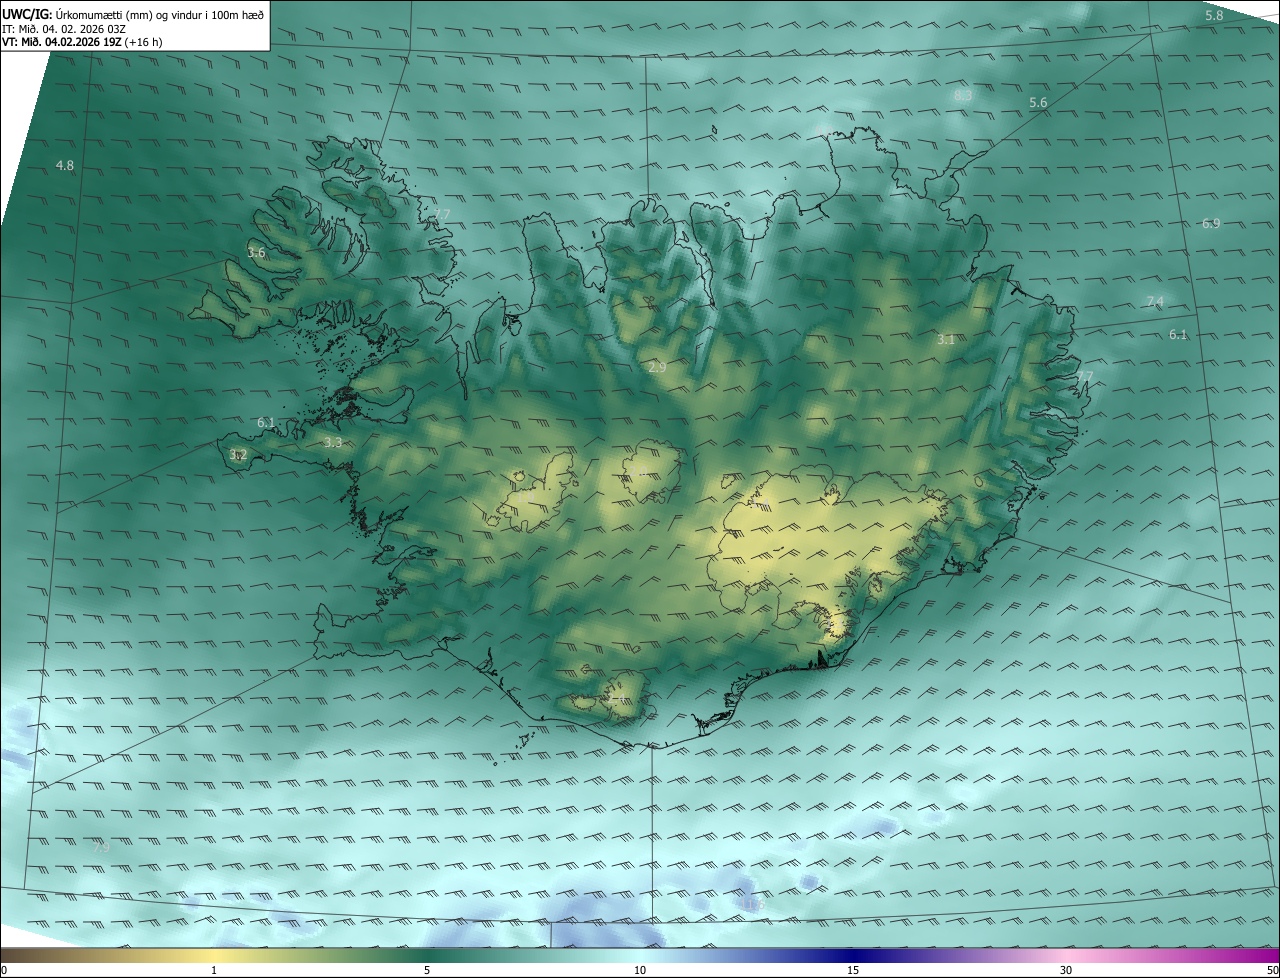Click the 6.9 value label
Screen dimensions: 1280x978
pyautogui.click(x=1211, y=224)
